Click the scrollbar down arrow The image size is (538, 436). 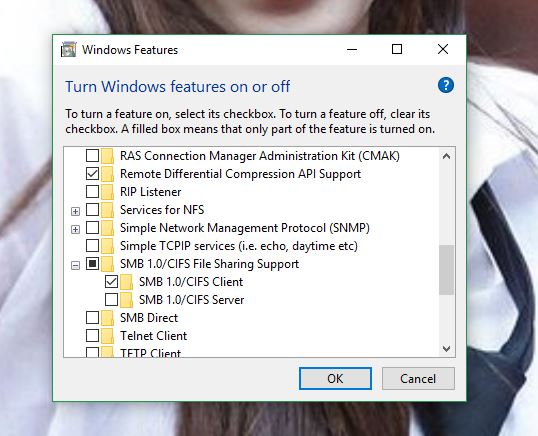(x=446, y=349)
